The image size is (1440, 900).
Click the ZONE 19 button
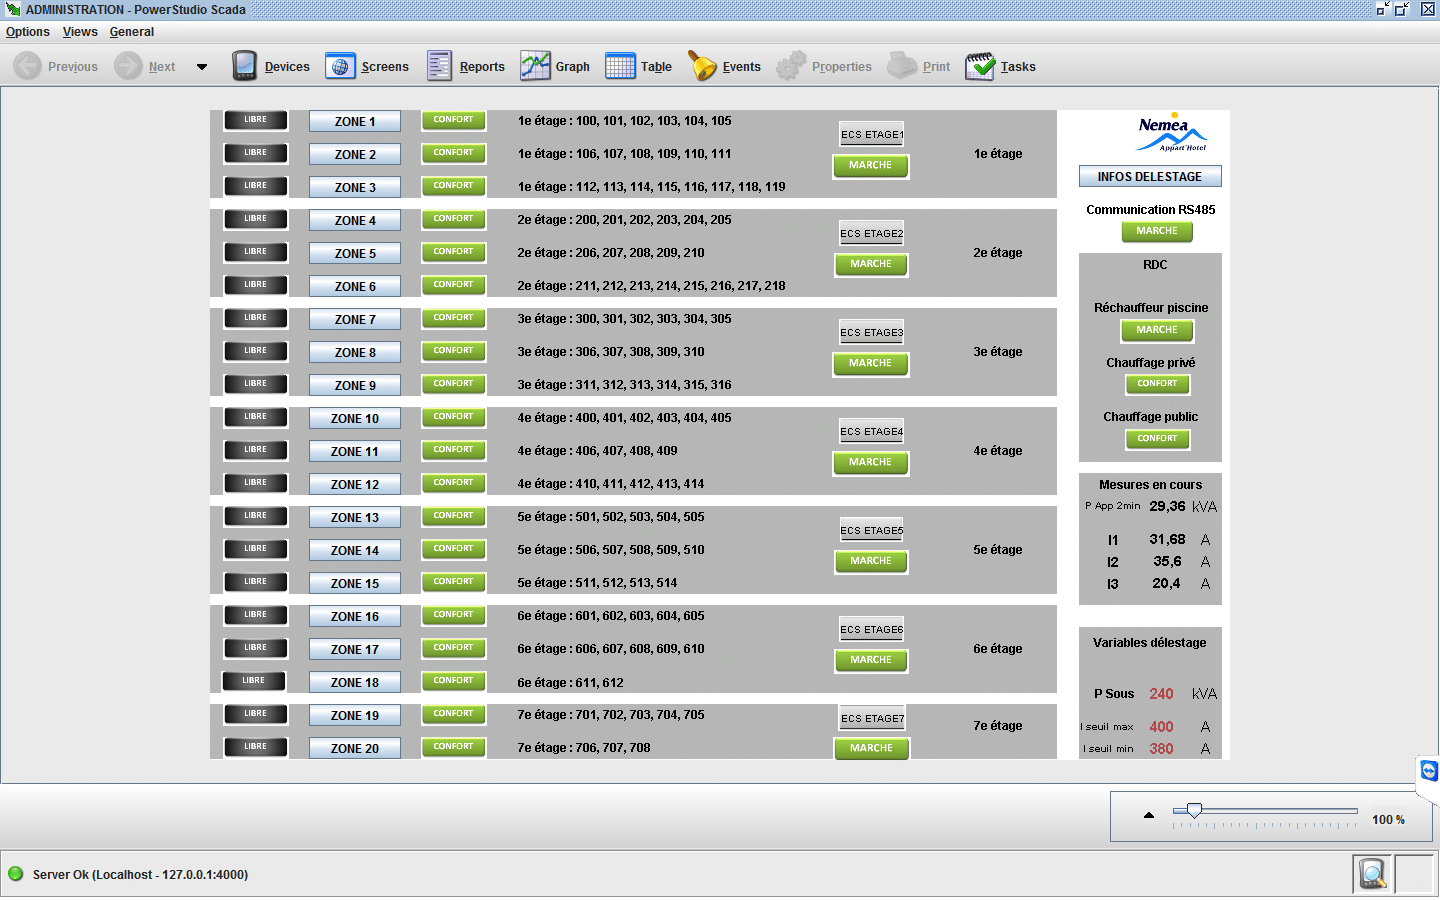click(x=355, y=715)
